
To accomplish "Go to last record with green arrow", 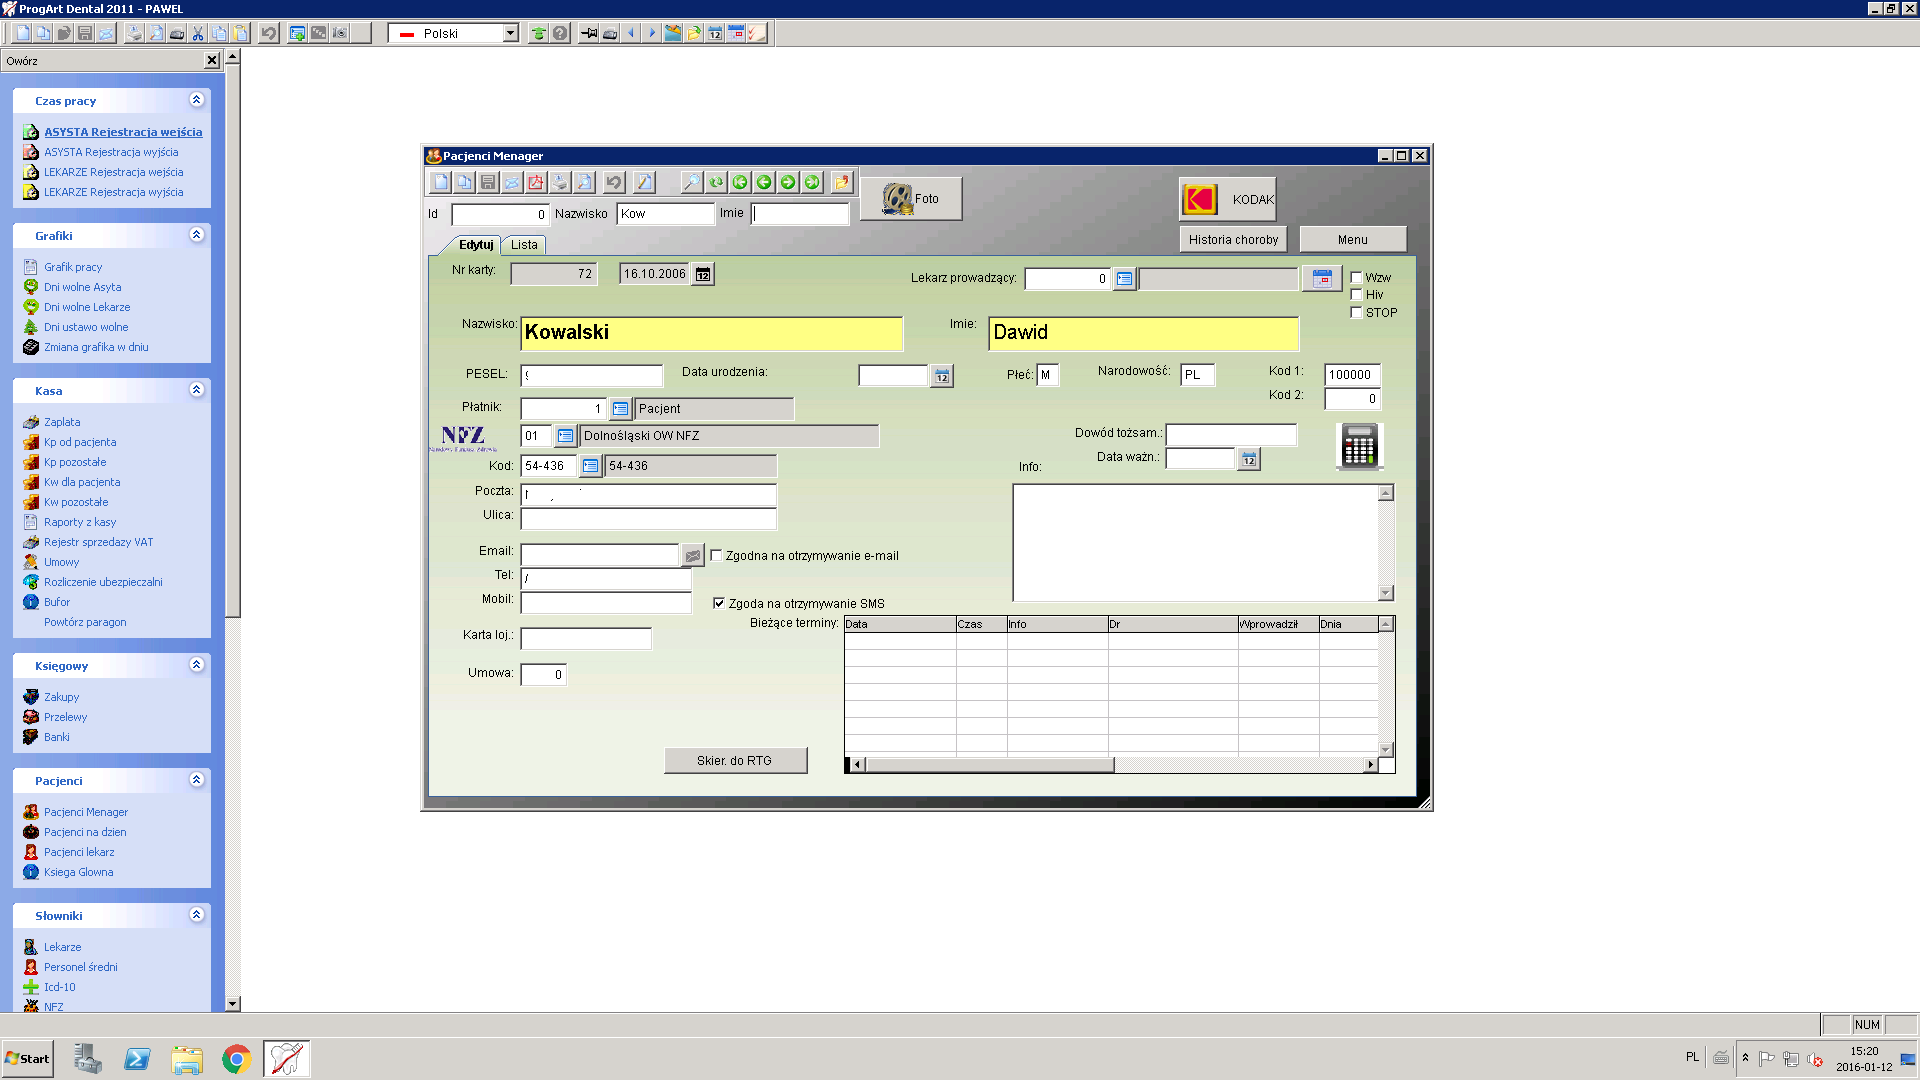I will click(812, 182).
